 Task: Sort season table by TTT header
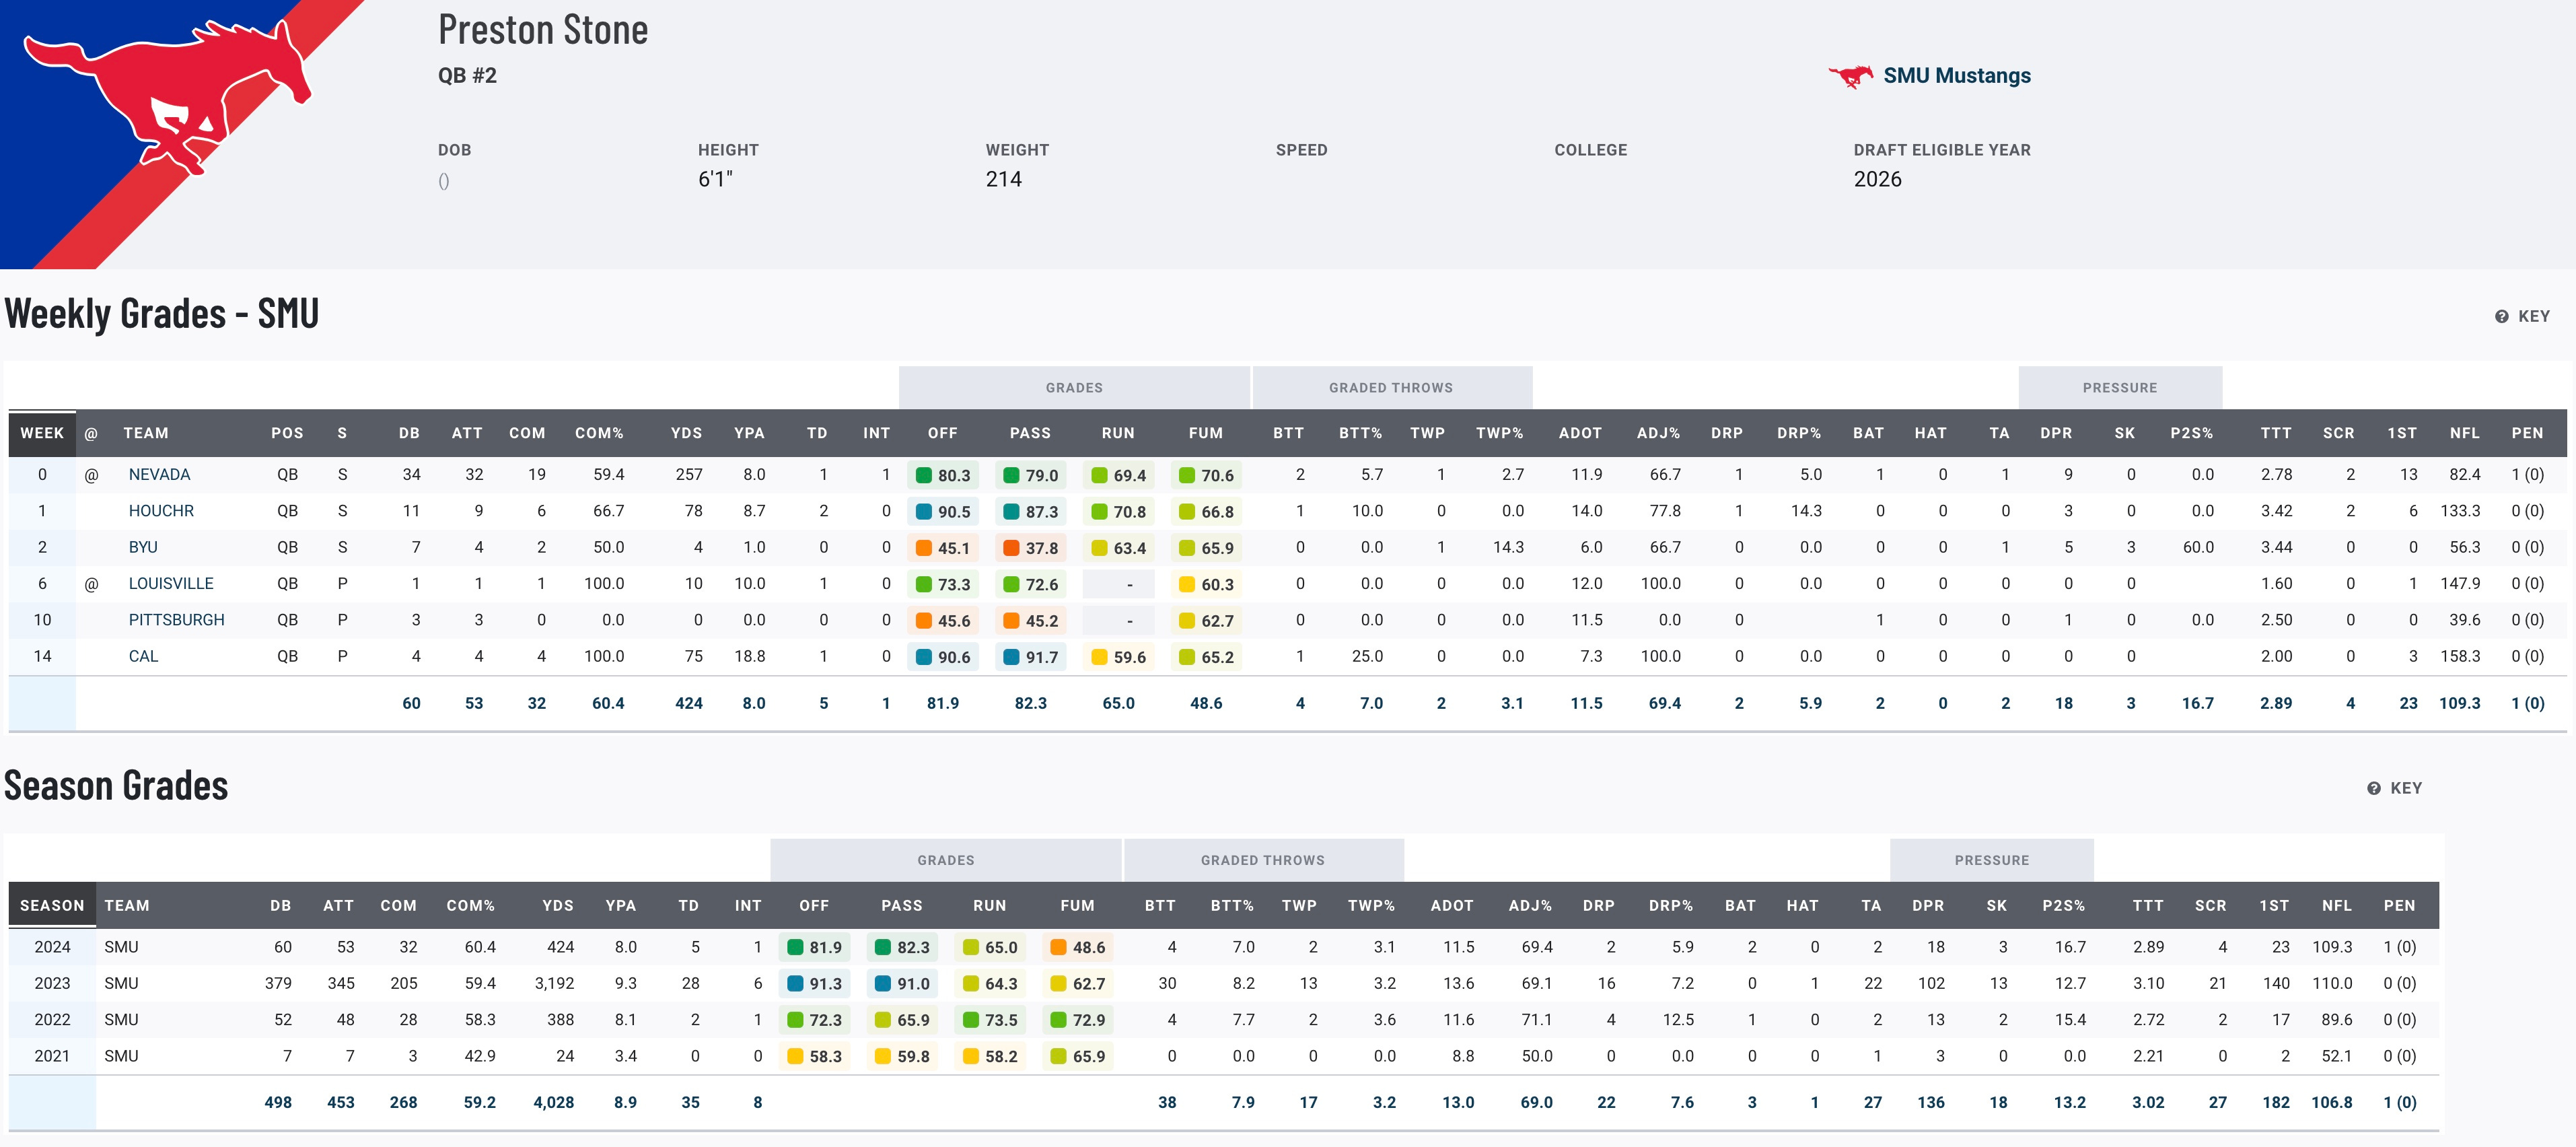(x=2147, y=905)
